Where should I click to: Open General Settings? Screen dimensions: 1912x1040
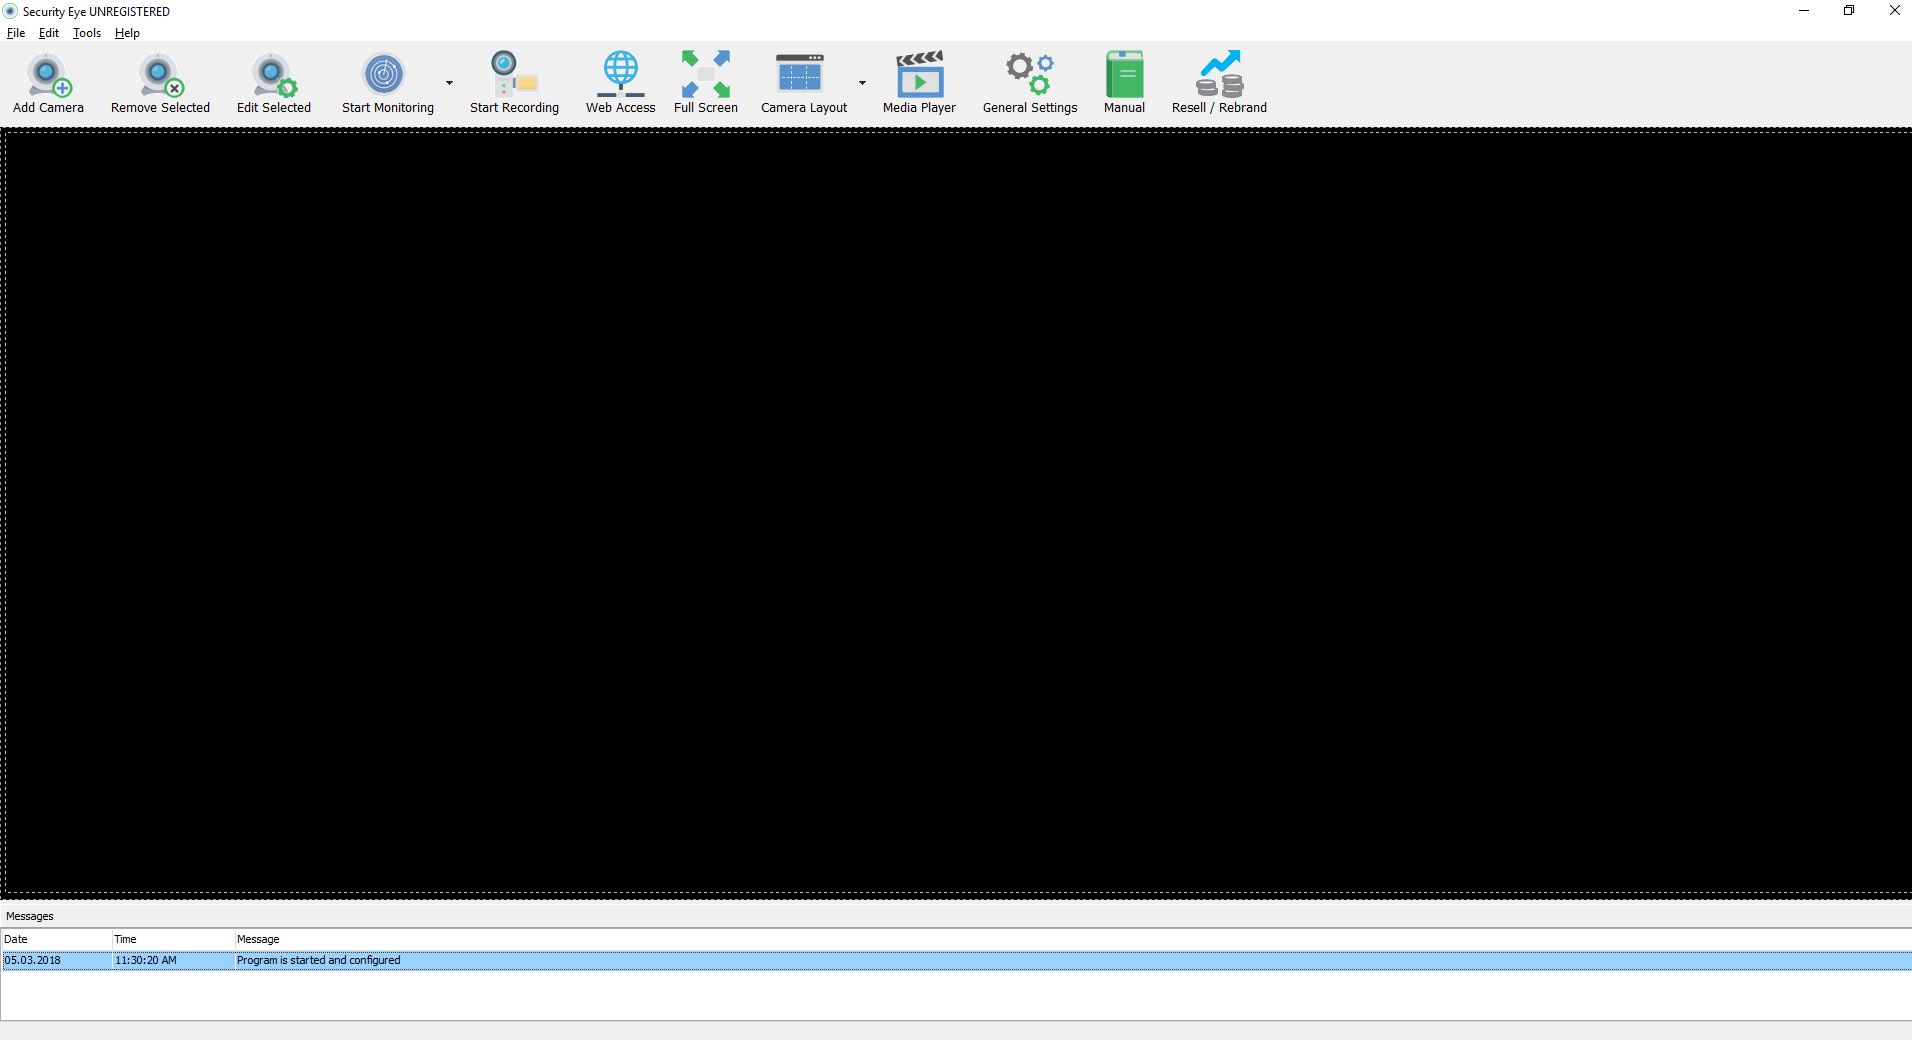(x=1027, y=80)
